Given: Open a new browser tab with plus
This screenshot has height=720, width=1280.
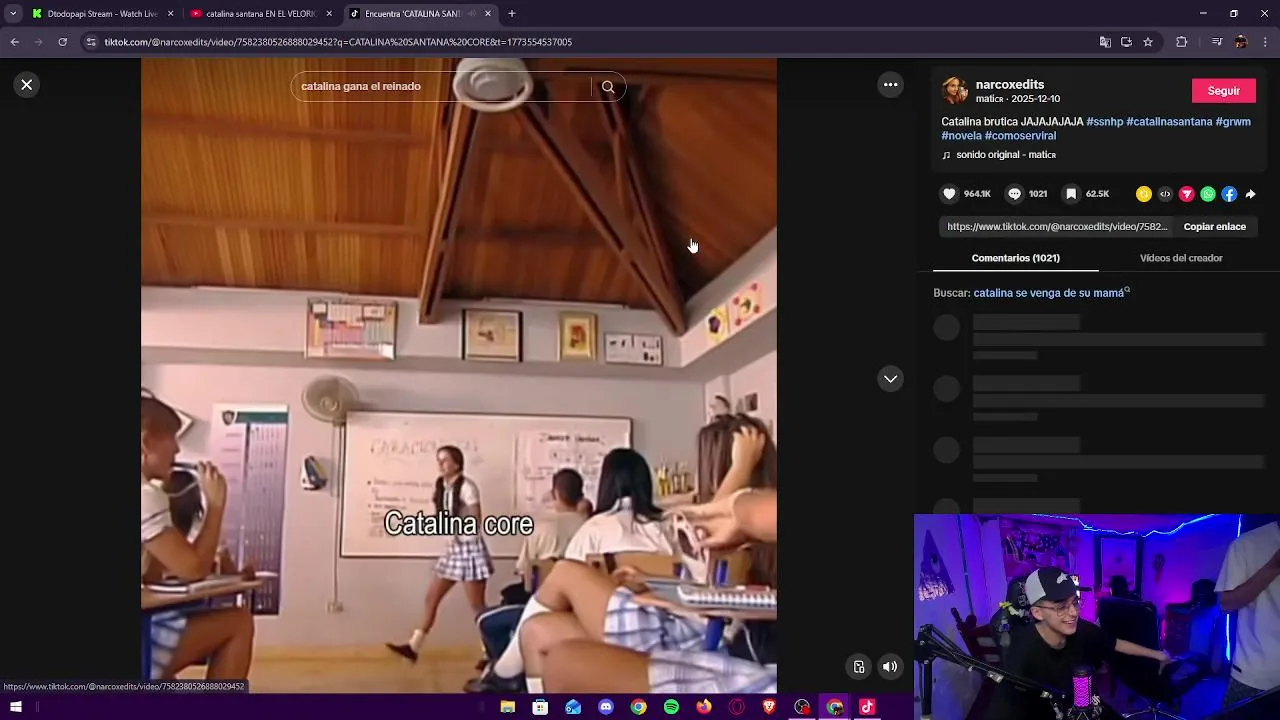Looking at the screenshot, I should (x=512, y=14).
